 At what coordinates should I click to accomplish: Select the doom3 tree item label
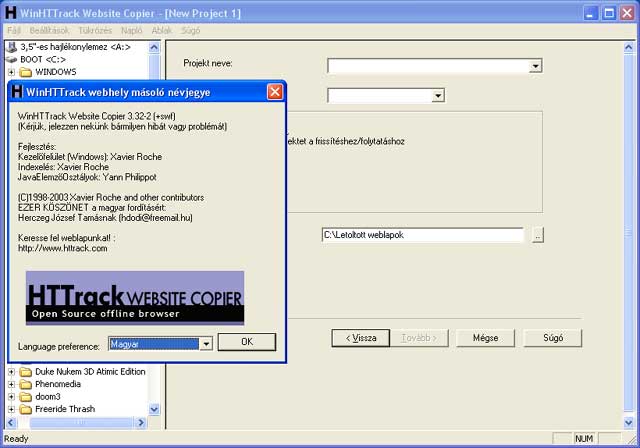click(x=48, y=397)
